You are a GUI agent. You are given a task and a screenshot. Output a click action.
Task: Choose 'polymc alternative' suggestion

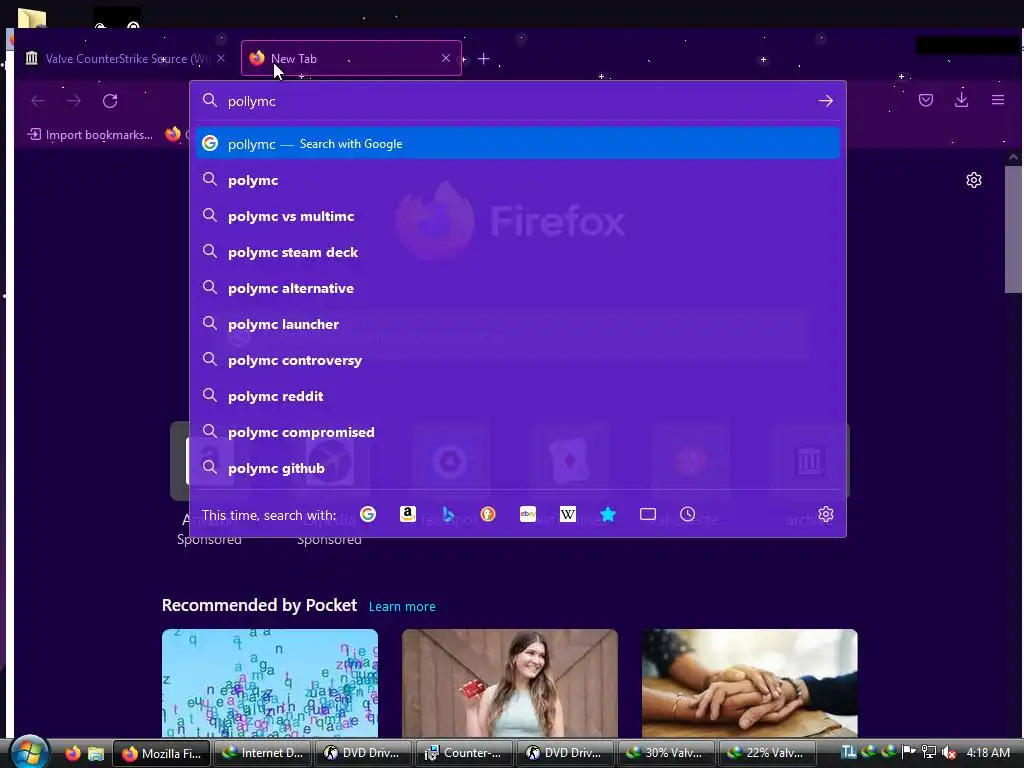tap(518, 288)
